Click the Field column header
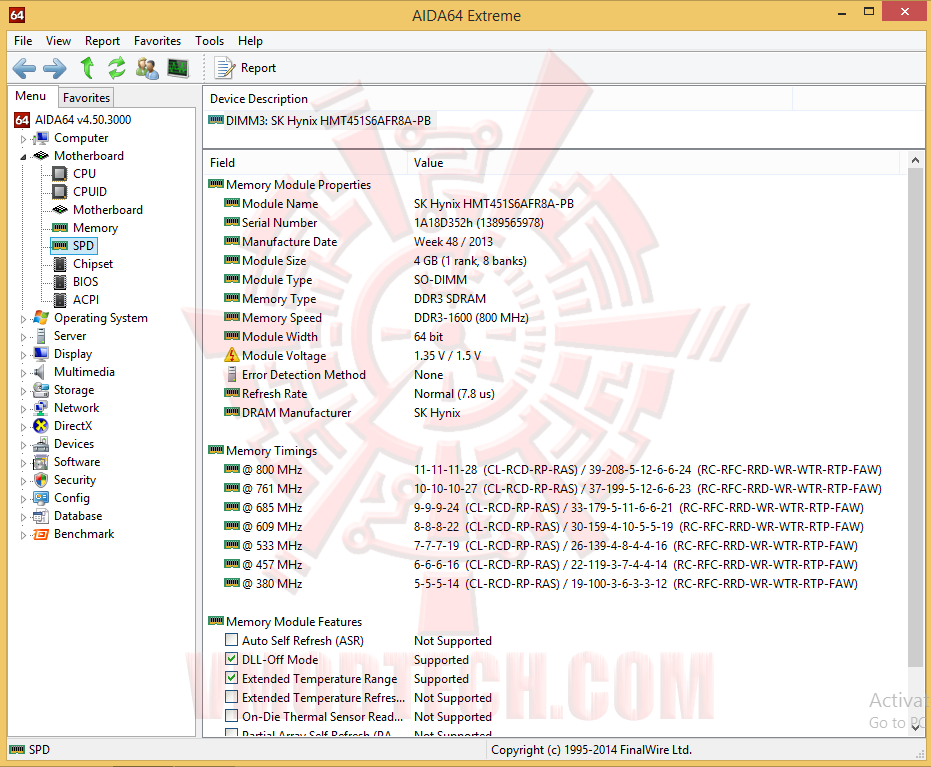The image size is (931, 767). [305, 163]
